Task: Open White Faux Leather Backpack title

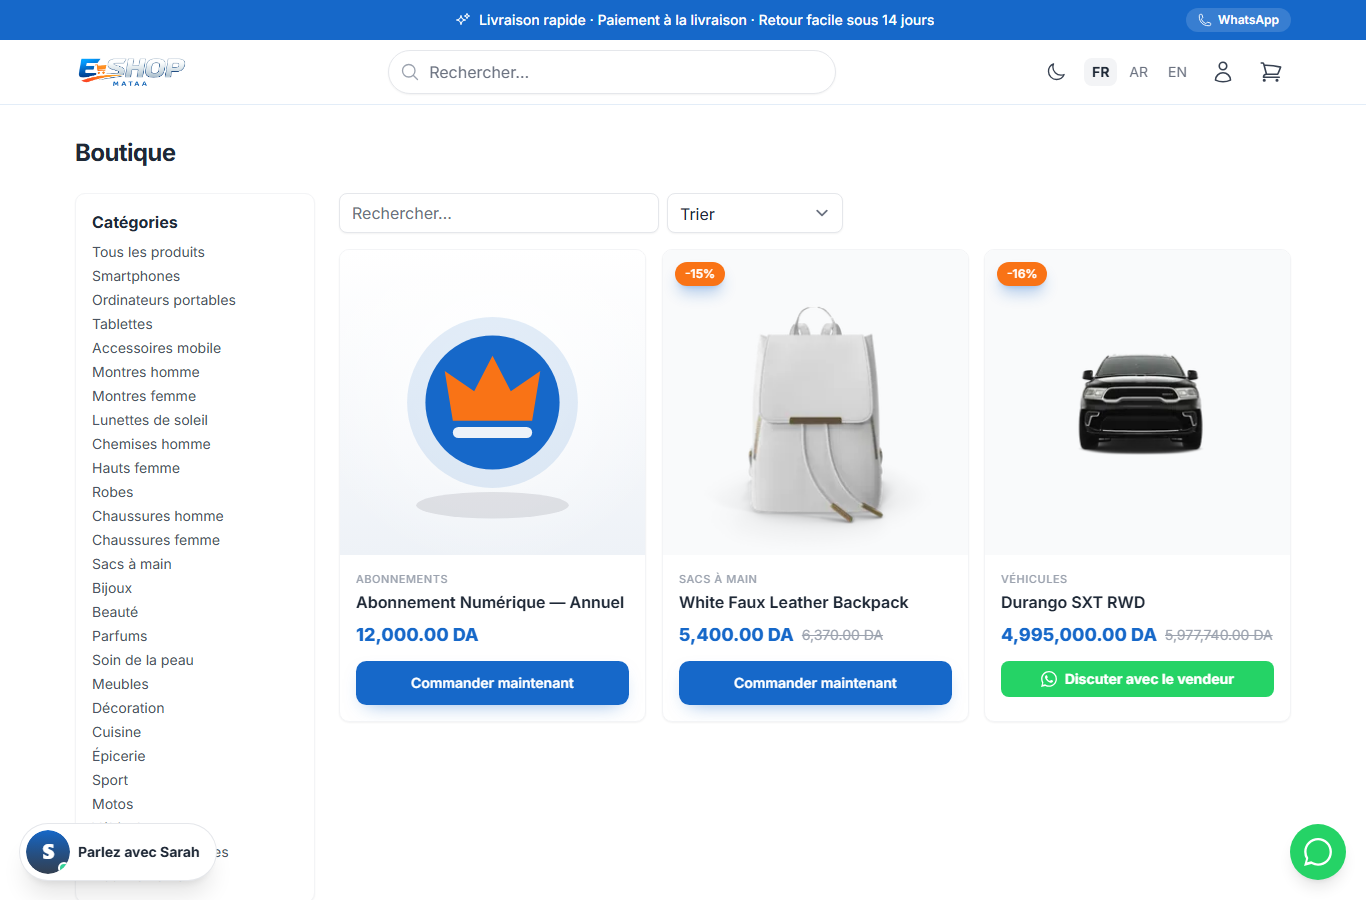Action: coord(794,602)
